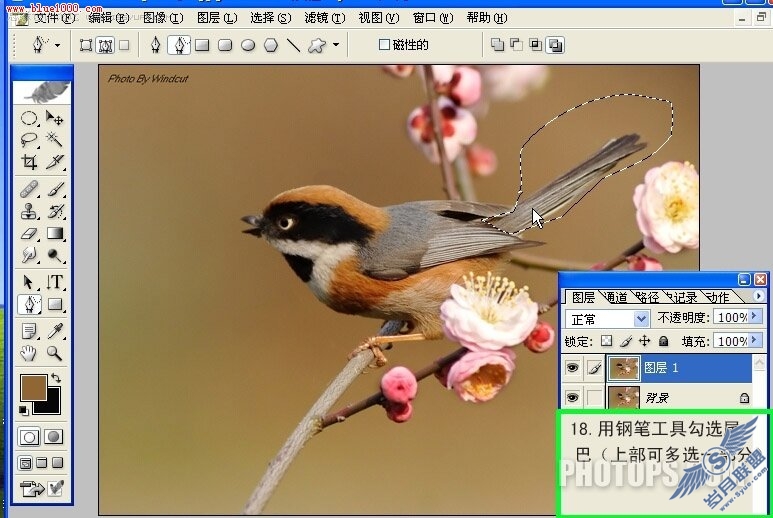Switch to Quick Mask mode
The height and width of the screenshot is (518, 773).
(x=54, y=437)
